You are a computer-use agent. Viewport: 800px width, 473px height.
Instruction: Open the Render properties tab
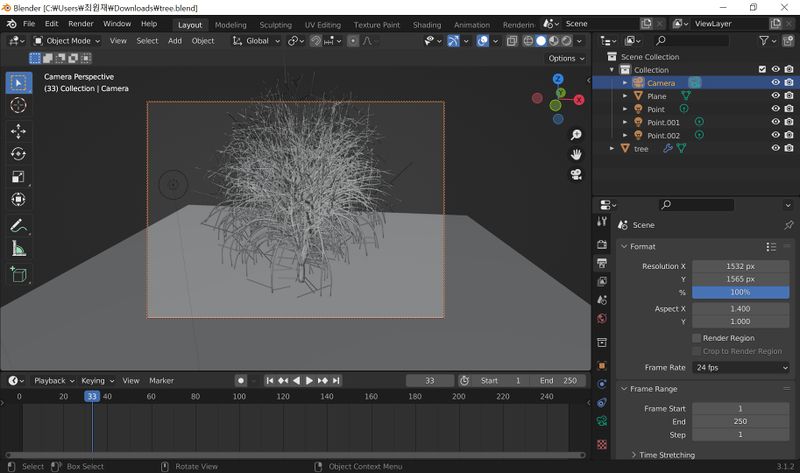coord(602,244)
